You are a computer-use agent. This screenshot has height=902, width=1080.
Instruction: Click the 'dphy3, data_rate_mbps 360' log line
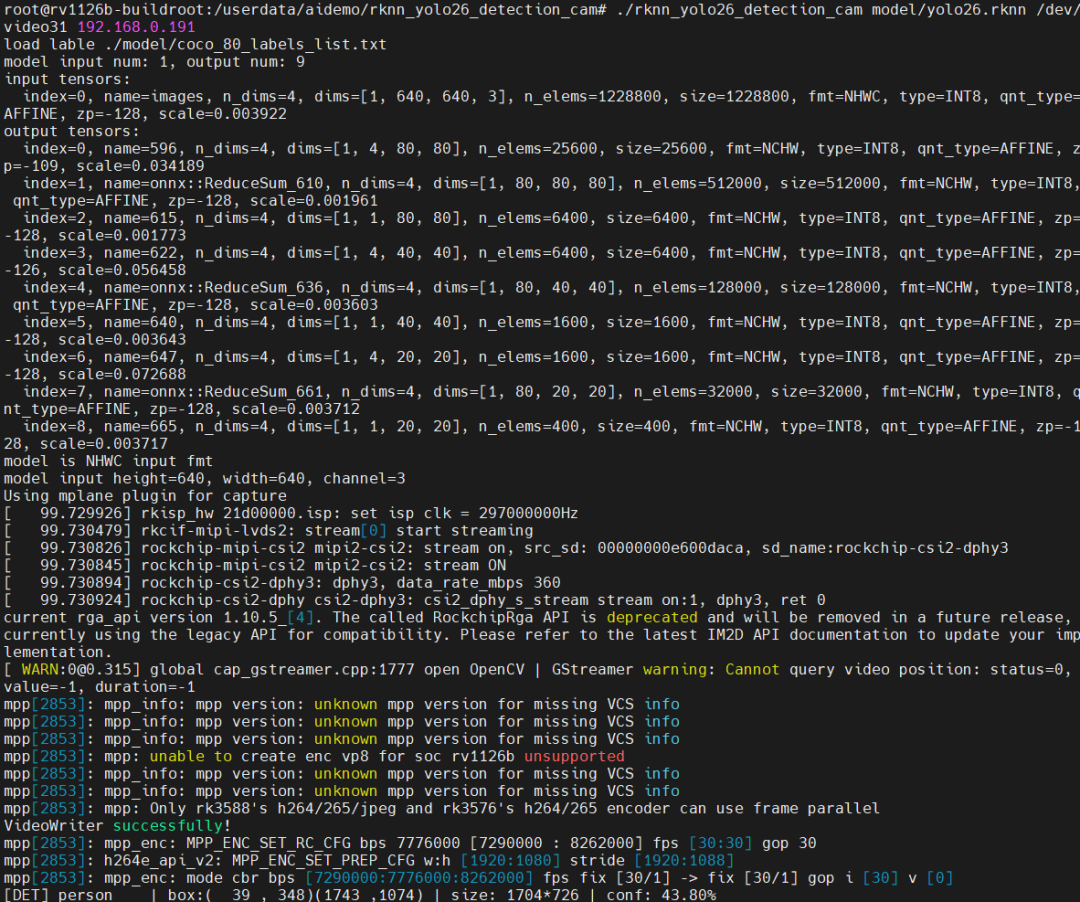point(282,583)
